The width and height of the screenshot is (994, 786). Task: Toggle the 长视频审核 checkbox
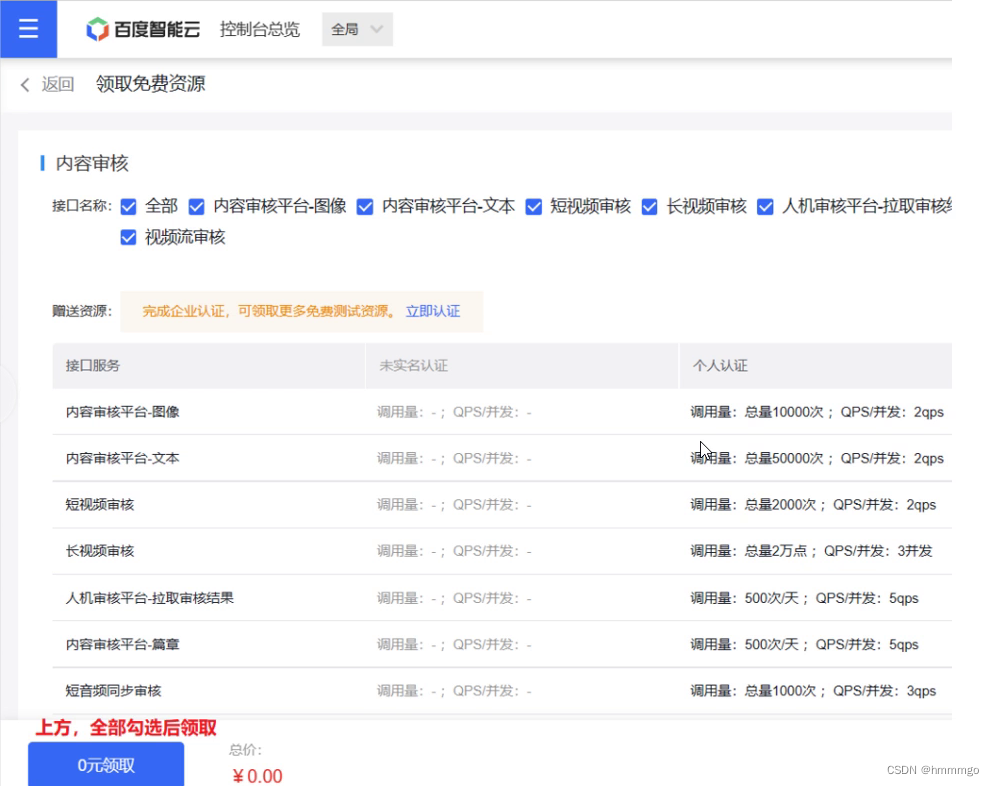651,207
